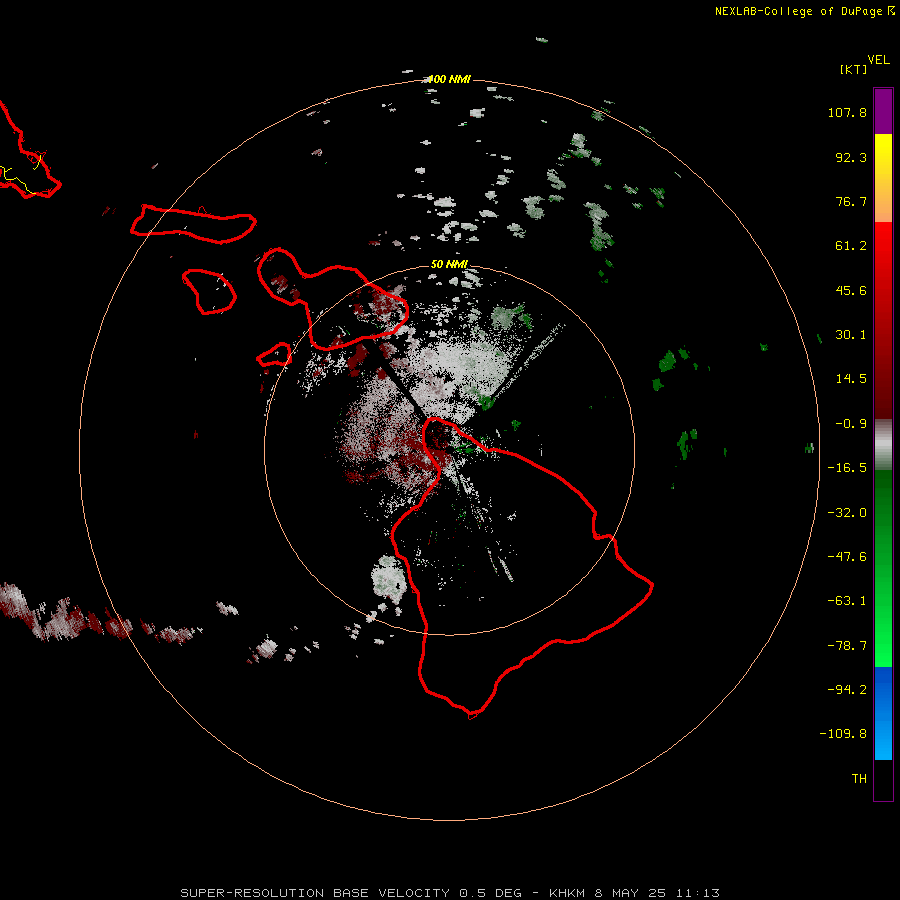
Task: Select the -78.7 scale value
Action: pyautogui.click(x=847, y=646)
